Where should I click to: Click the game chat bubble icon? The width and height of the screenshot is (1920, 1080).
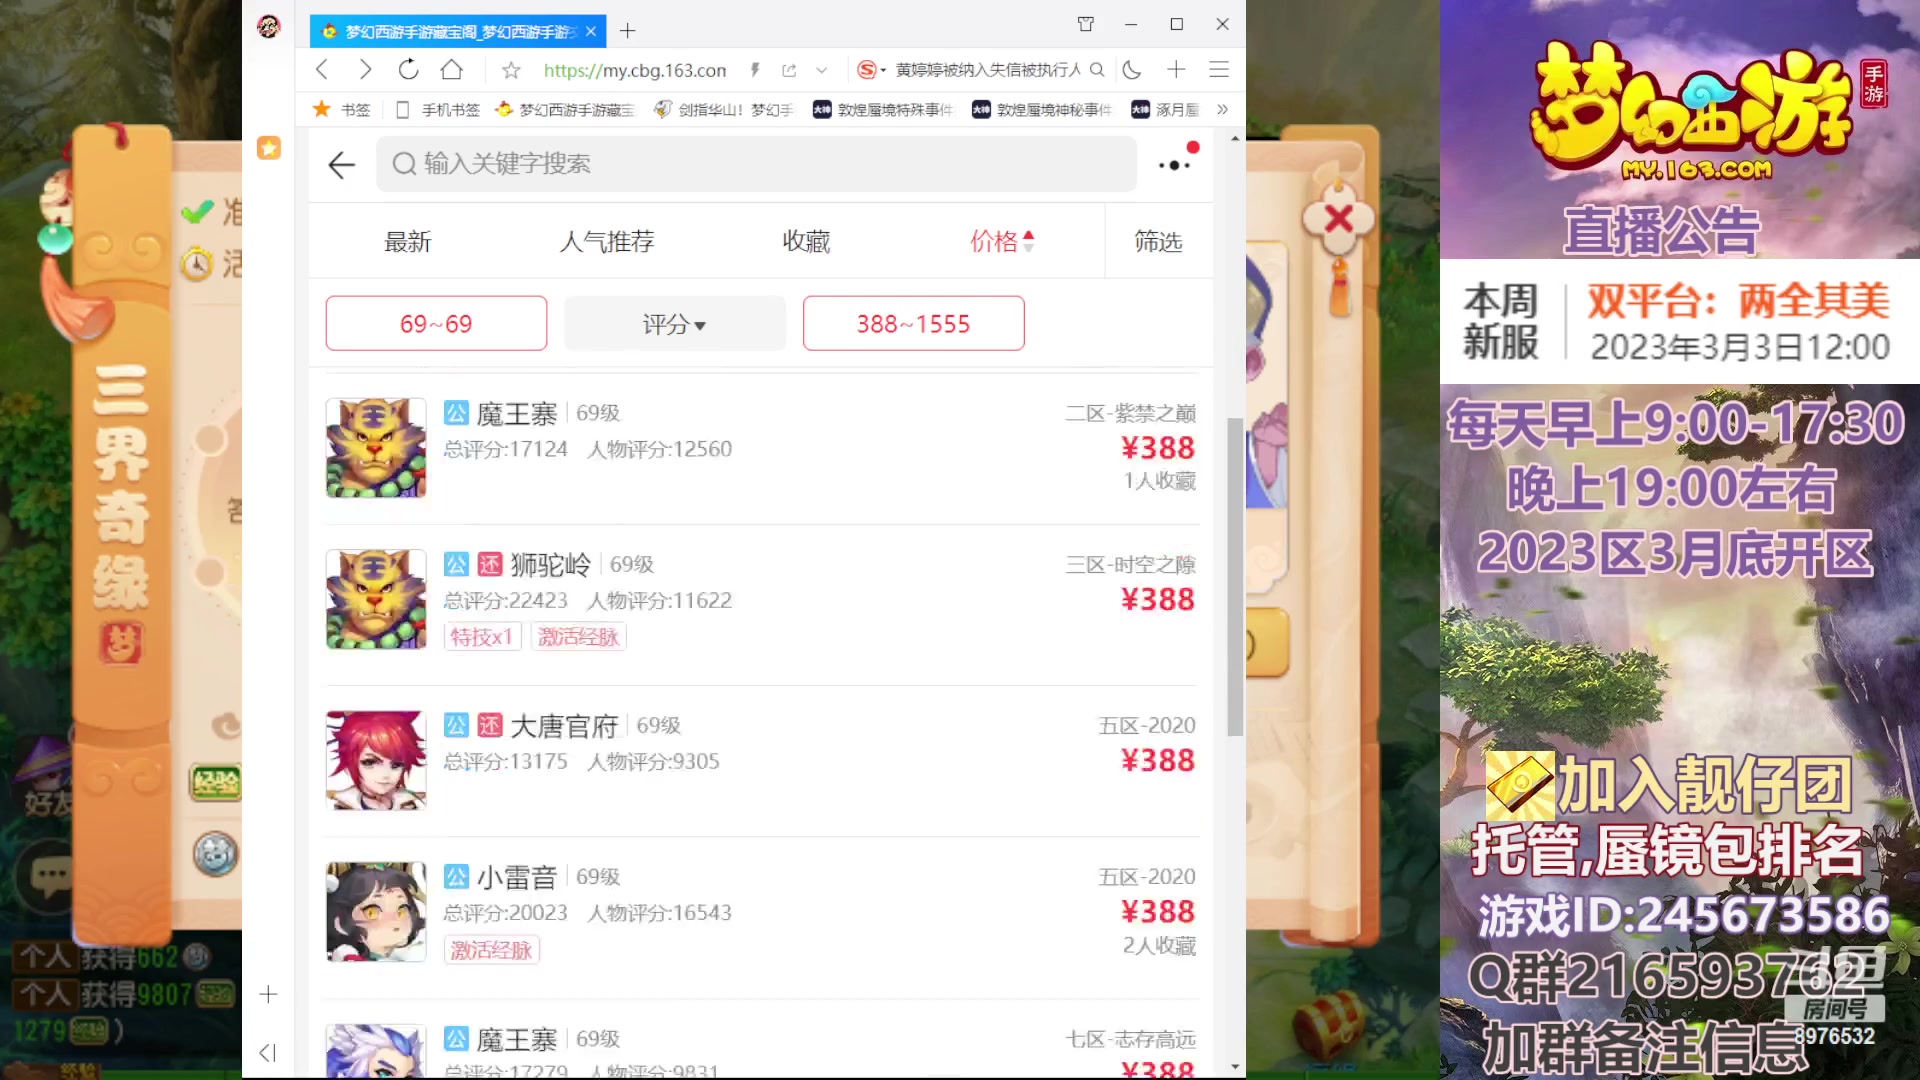(50, 876)
